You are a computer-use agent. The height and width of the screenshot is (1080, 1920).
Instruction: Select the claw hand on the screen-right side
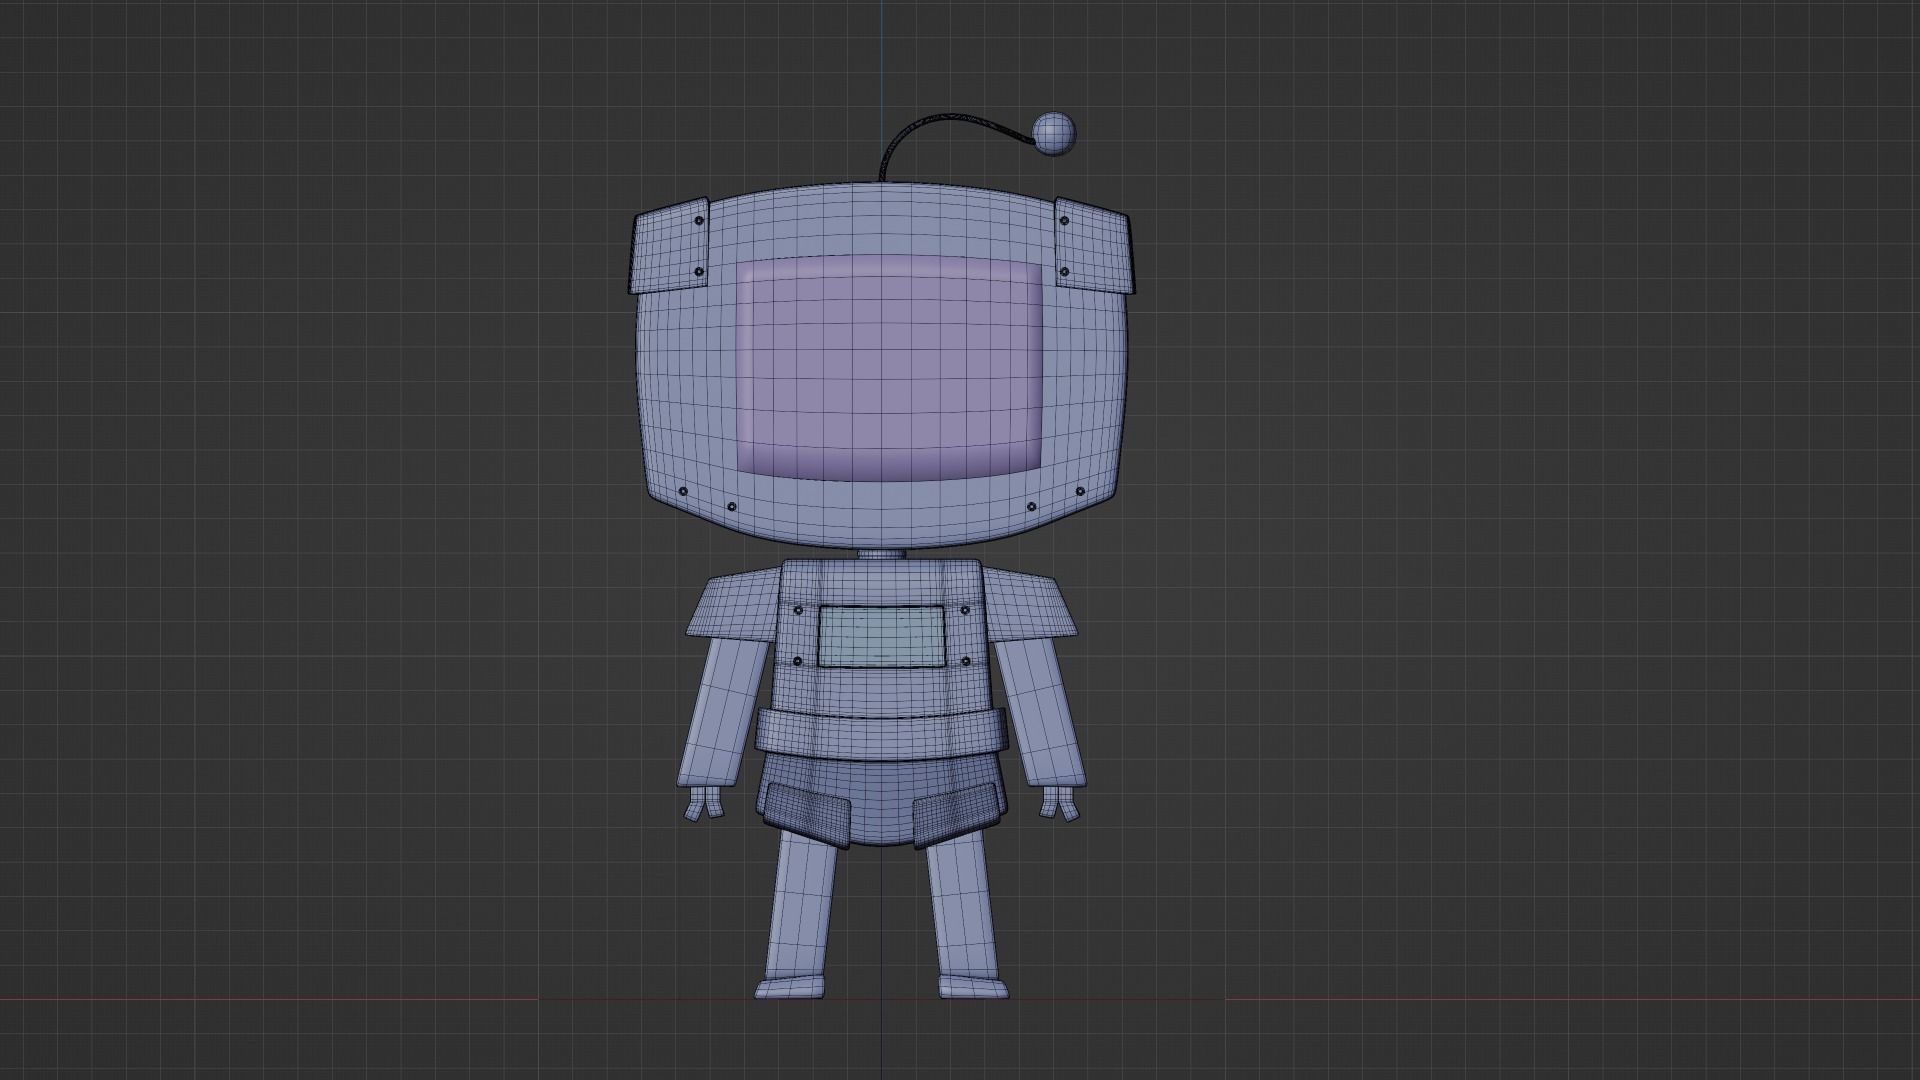1059,803
